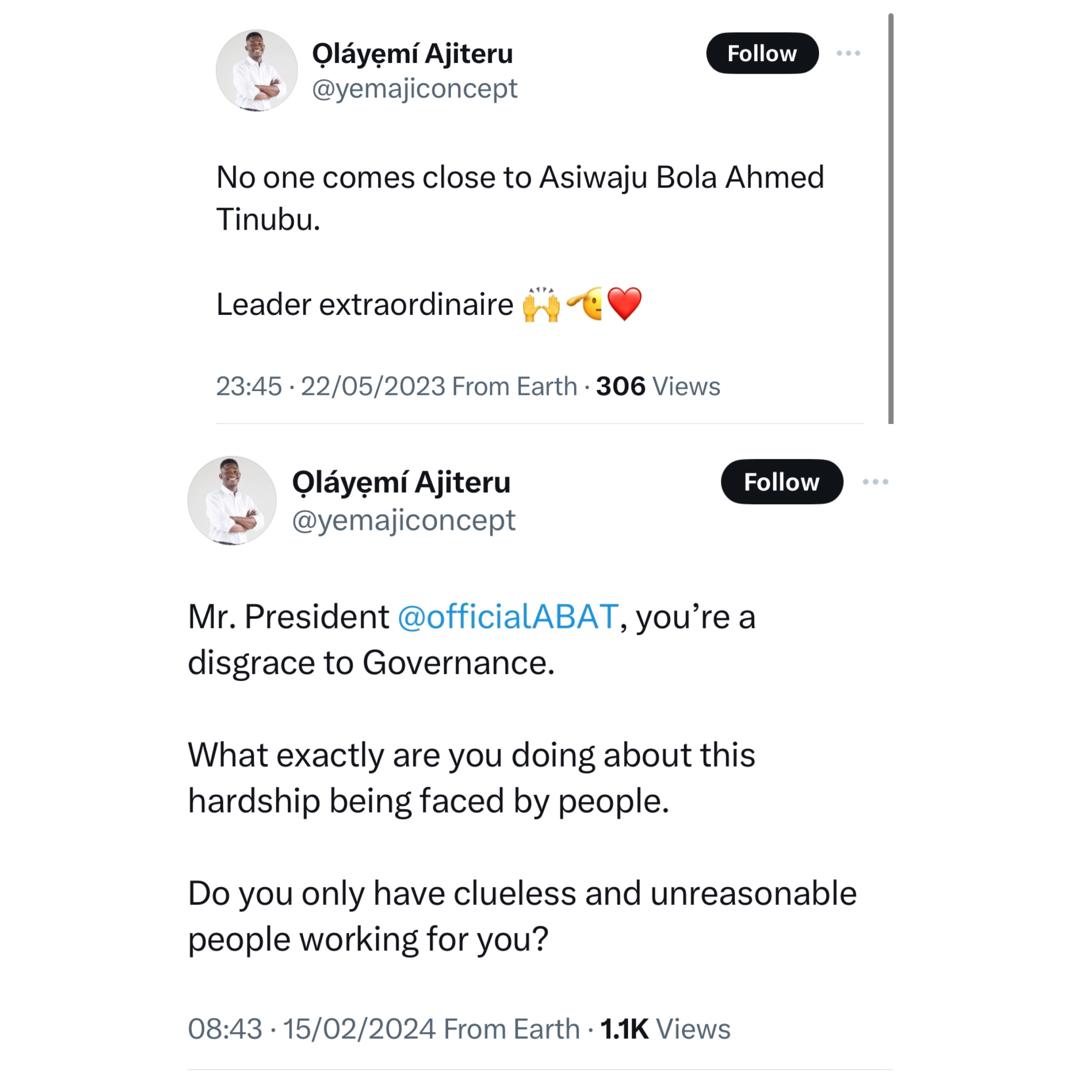This screenshot has width=1080, height=1080.
Task: Open the @yemajiconcept handle on the bottom tweet
Action: pyautogui.click(x=403, y=520)
